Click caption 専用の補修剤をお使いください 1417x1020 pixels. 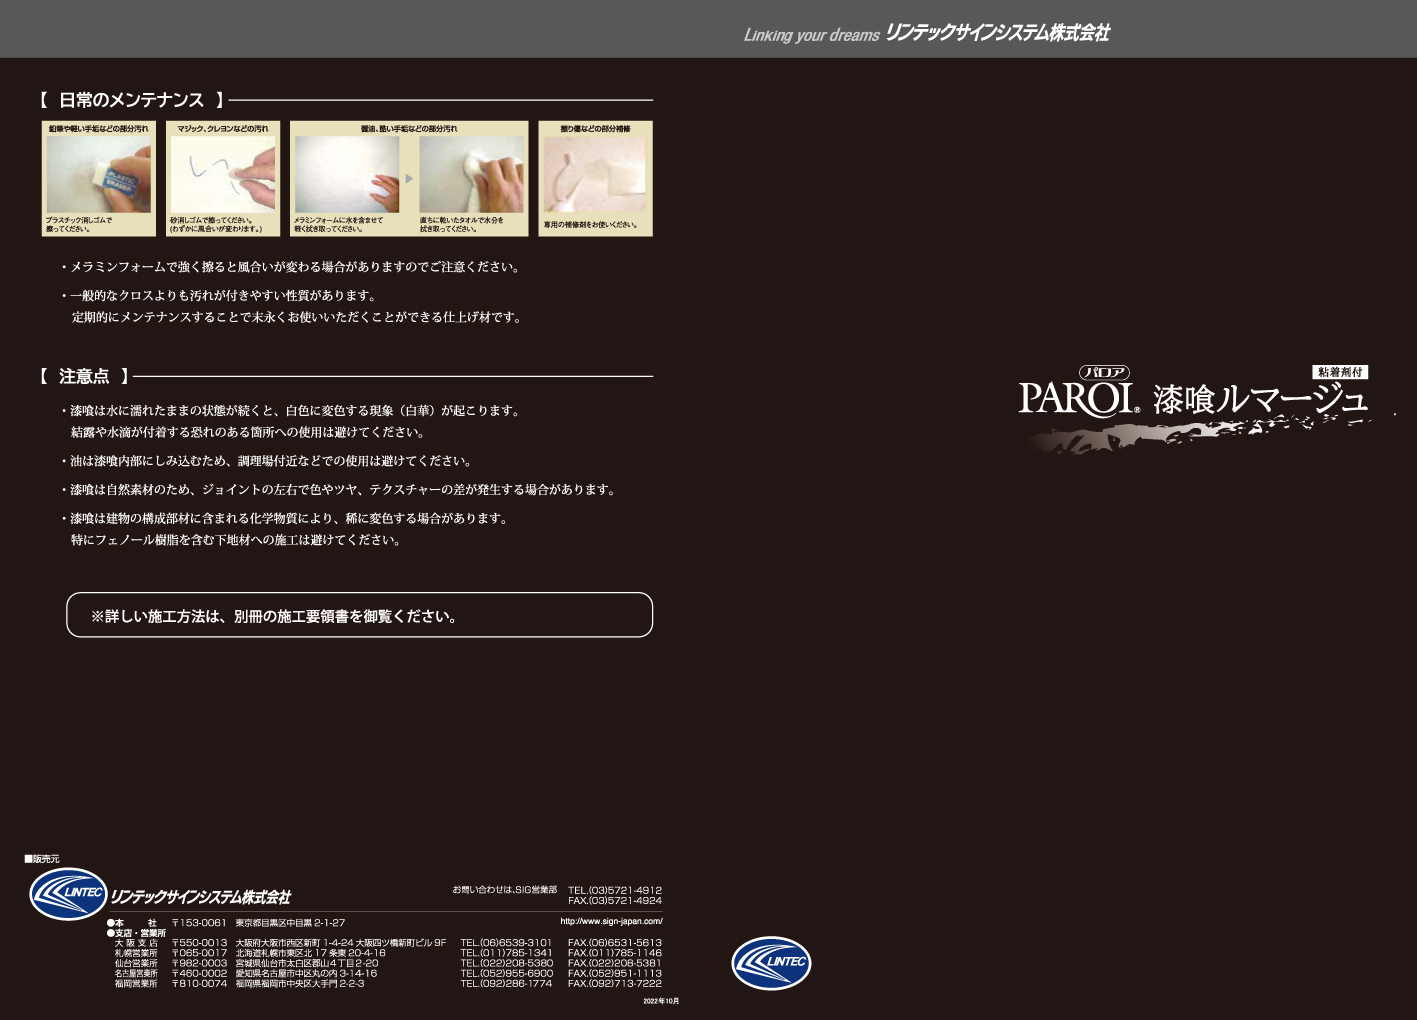(x=590, y=225)
